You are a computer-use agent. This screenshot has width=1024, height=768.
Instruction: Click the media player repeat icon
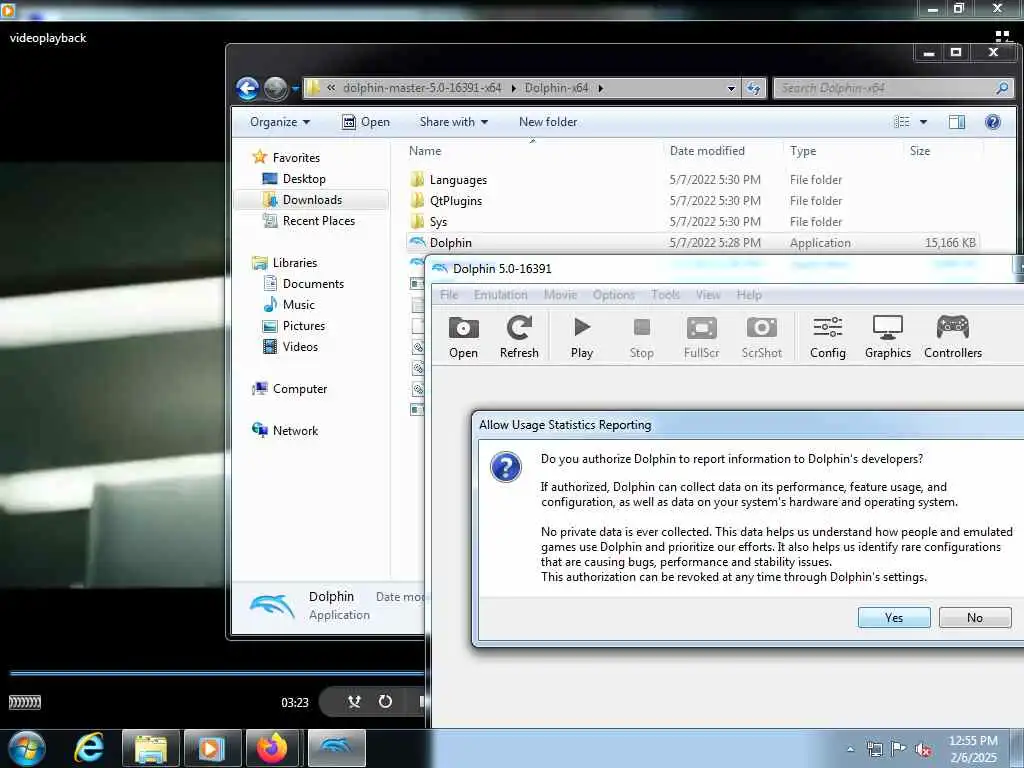(x=385, y=701)
